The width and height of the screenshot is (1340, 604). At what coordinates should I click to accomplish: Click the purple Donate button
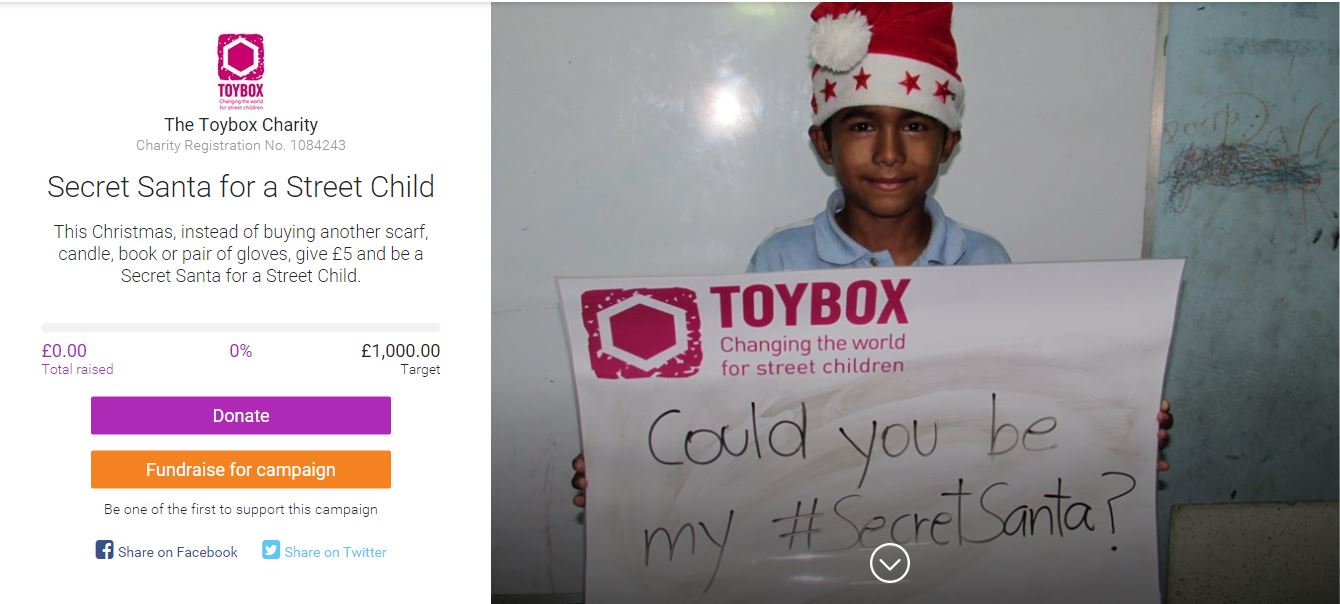(241, 416)
